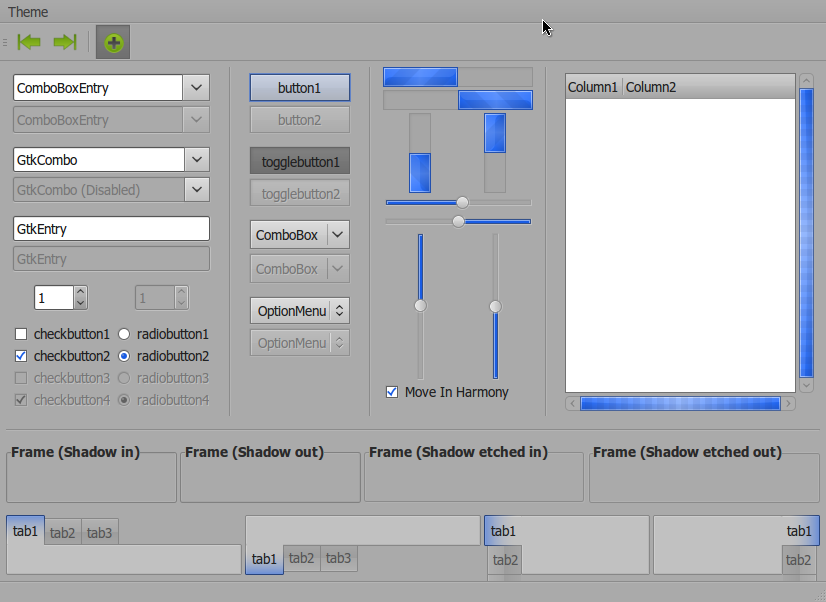The height and width of the screenshot is (602, 826).
Task: Click the right vertical slider knob
Action: (495, 307)
